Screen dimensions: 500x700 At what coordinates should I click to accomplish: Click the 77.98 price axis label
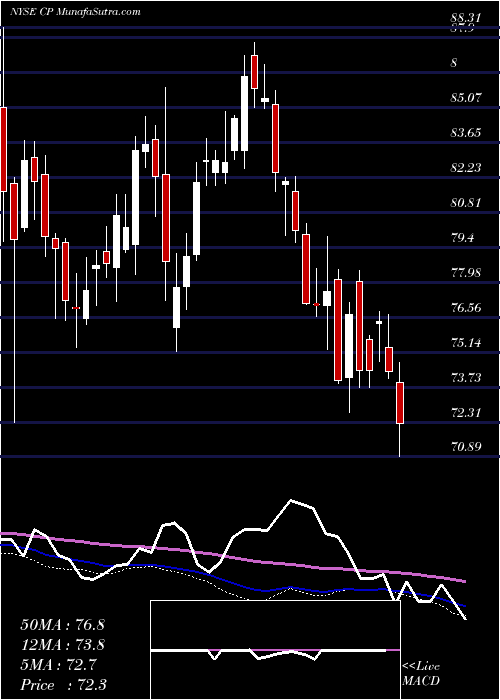pyautogui.click(x=466, y=272)
